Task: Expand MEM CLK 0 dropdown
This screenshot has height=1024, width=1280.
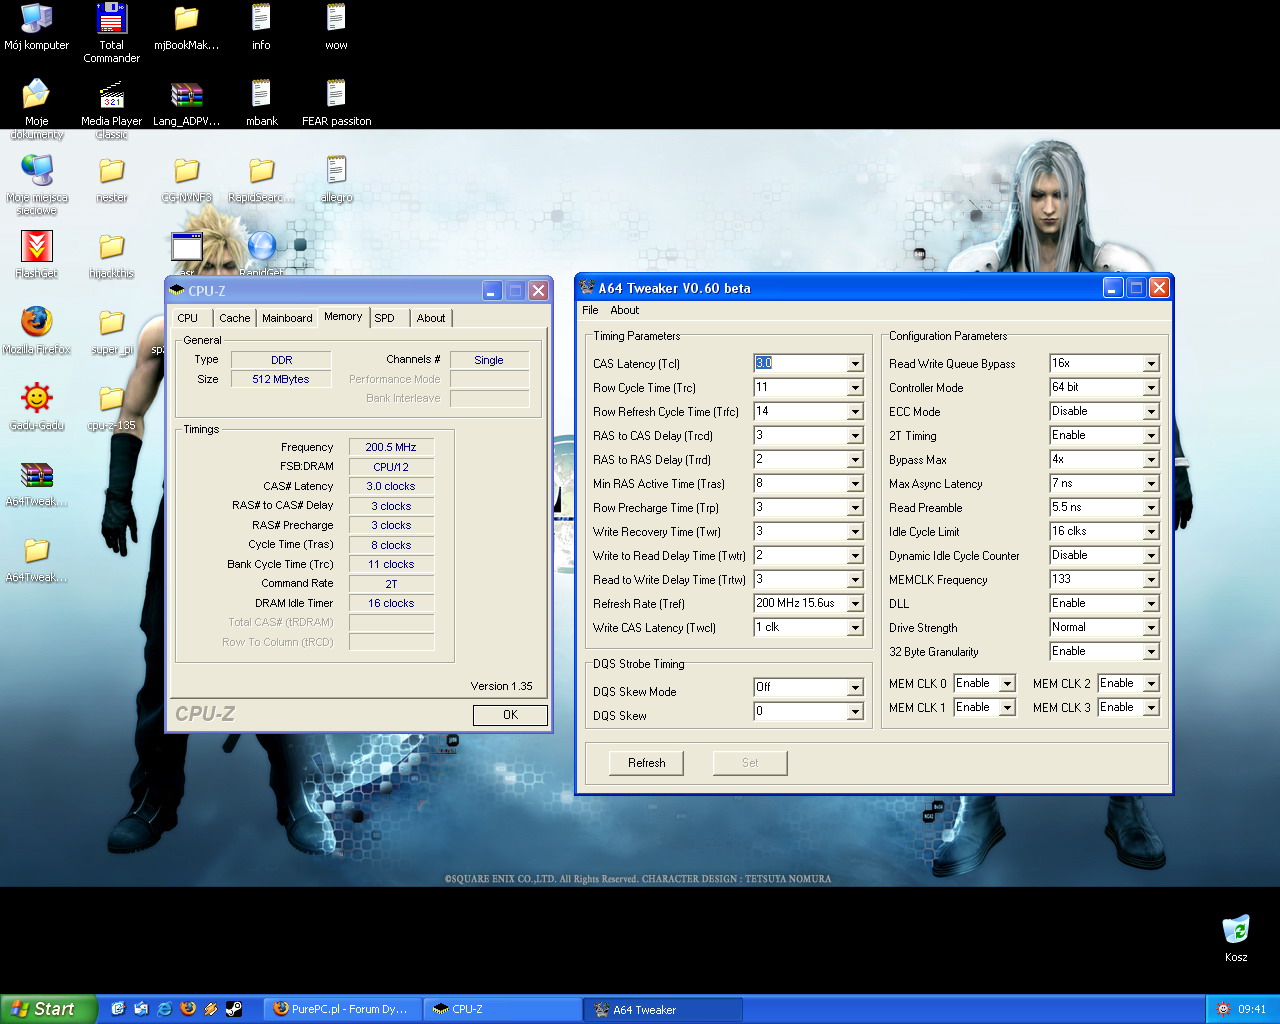Action: click(1007, 684)
